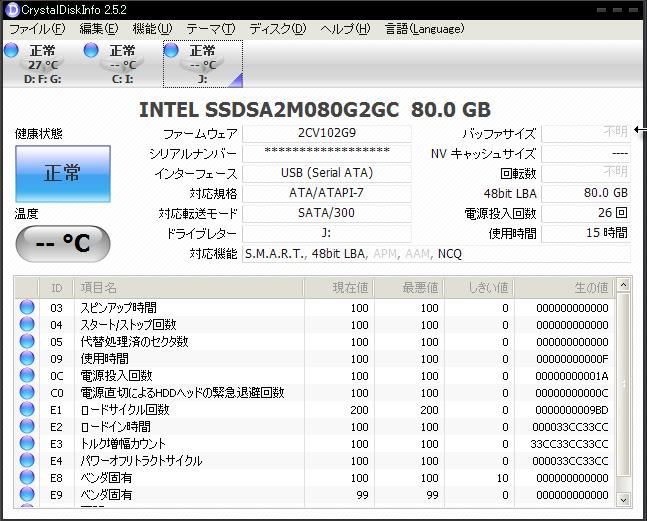Click status icon for row 04 スタート/ストップ回数
Image resolution: width=647 pixels, height=521 pixels.
(x=27, y=325)
